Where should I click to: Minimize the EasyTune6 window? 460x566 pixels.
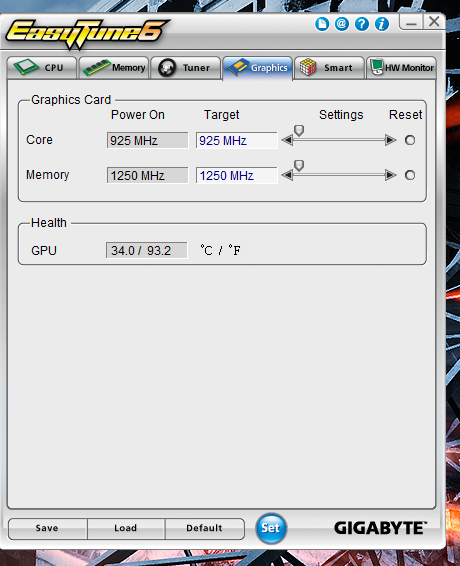(411, 22)
